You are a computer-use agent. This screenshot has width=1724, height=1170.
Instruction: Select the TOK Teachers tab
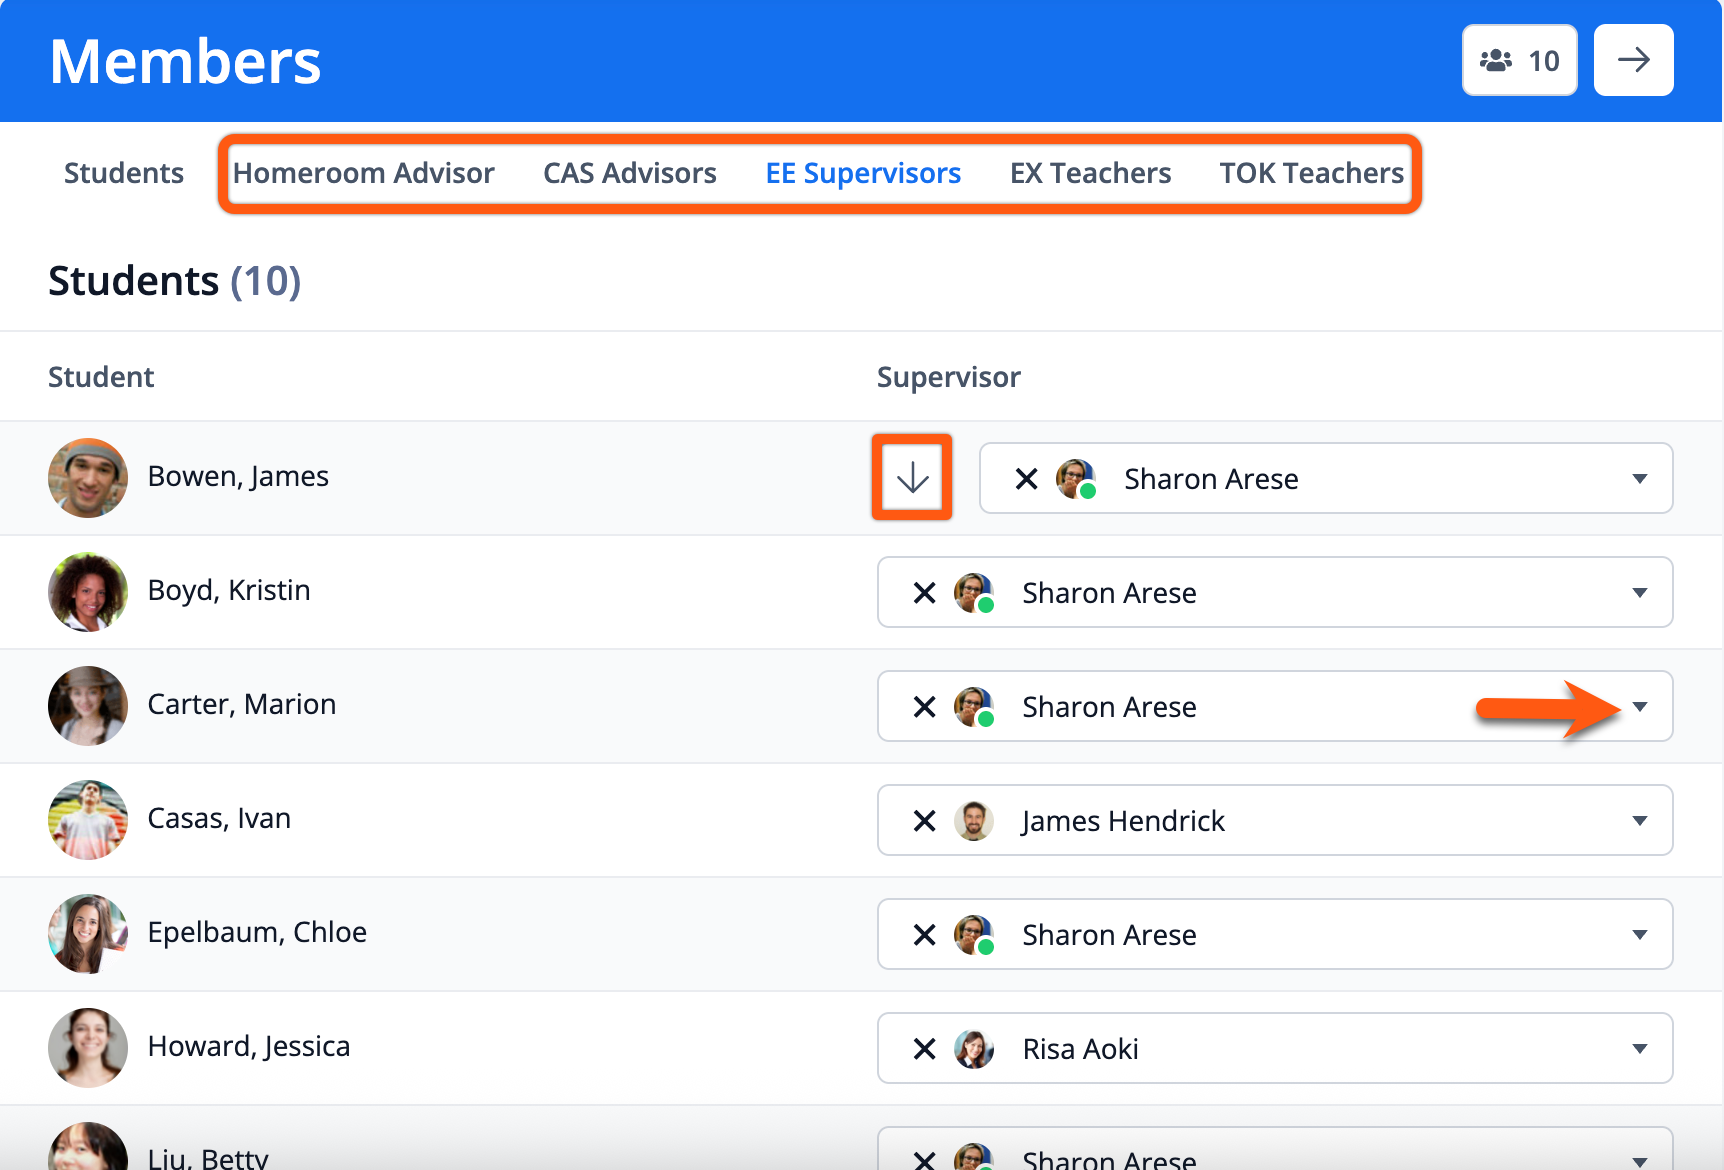tap(1311, 173)
